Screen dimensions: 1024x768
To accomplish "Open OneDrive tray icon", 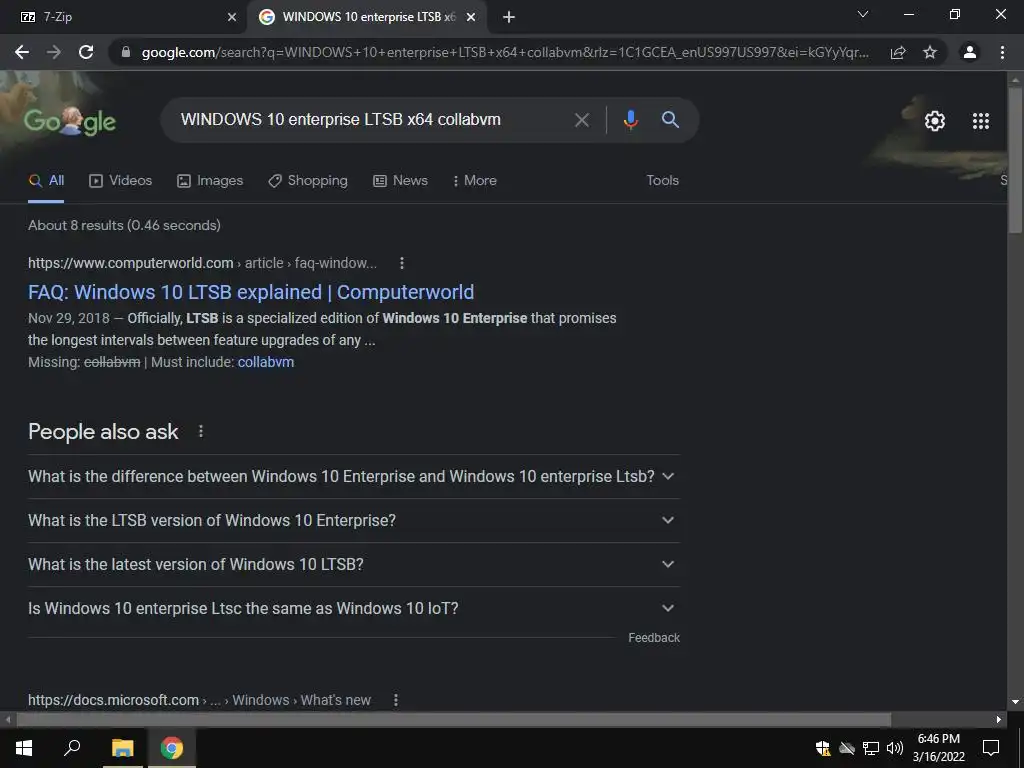I will pos(847,748).
